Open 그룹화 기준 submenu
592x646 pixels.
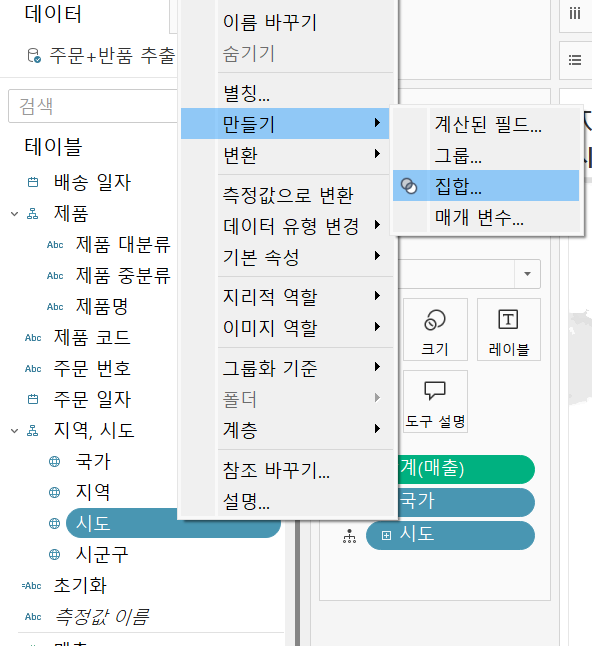[x=285, y=367]
